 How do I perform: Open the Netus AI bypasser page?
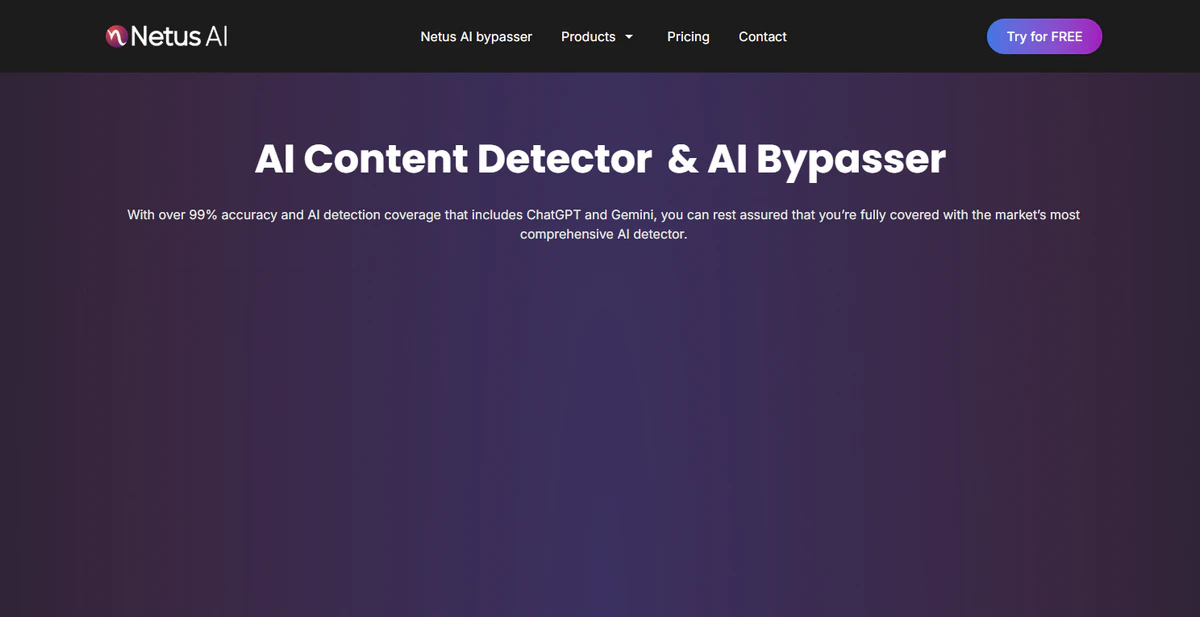[476, 37]
